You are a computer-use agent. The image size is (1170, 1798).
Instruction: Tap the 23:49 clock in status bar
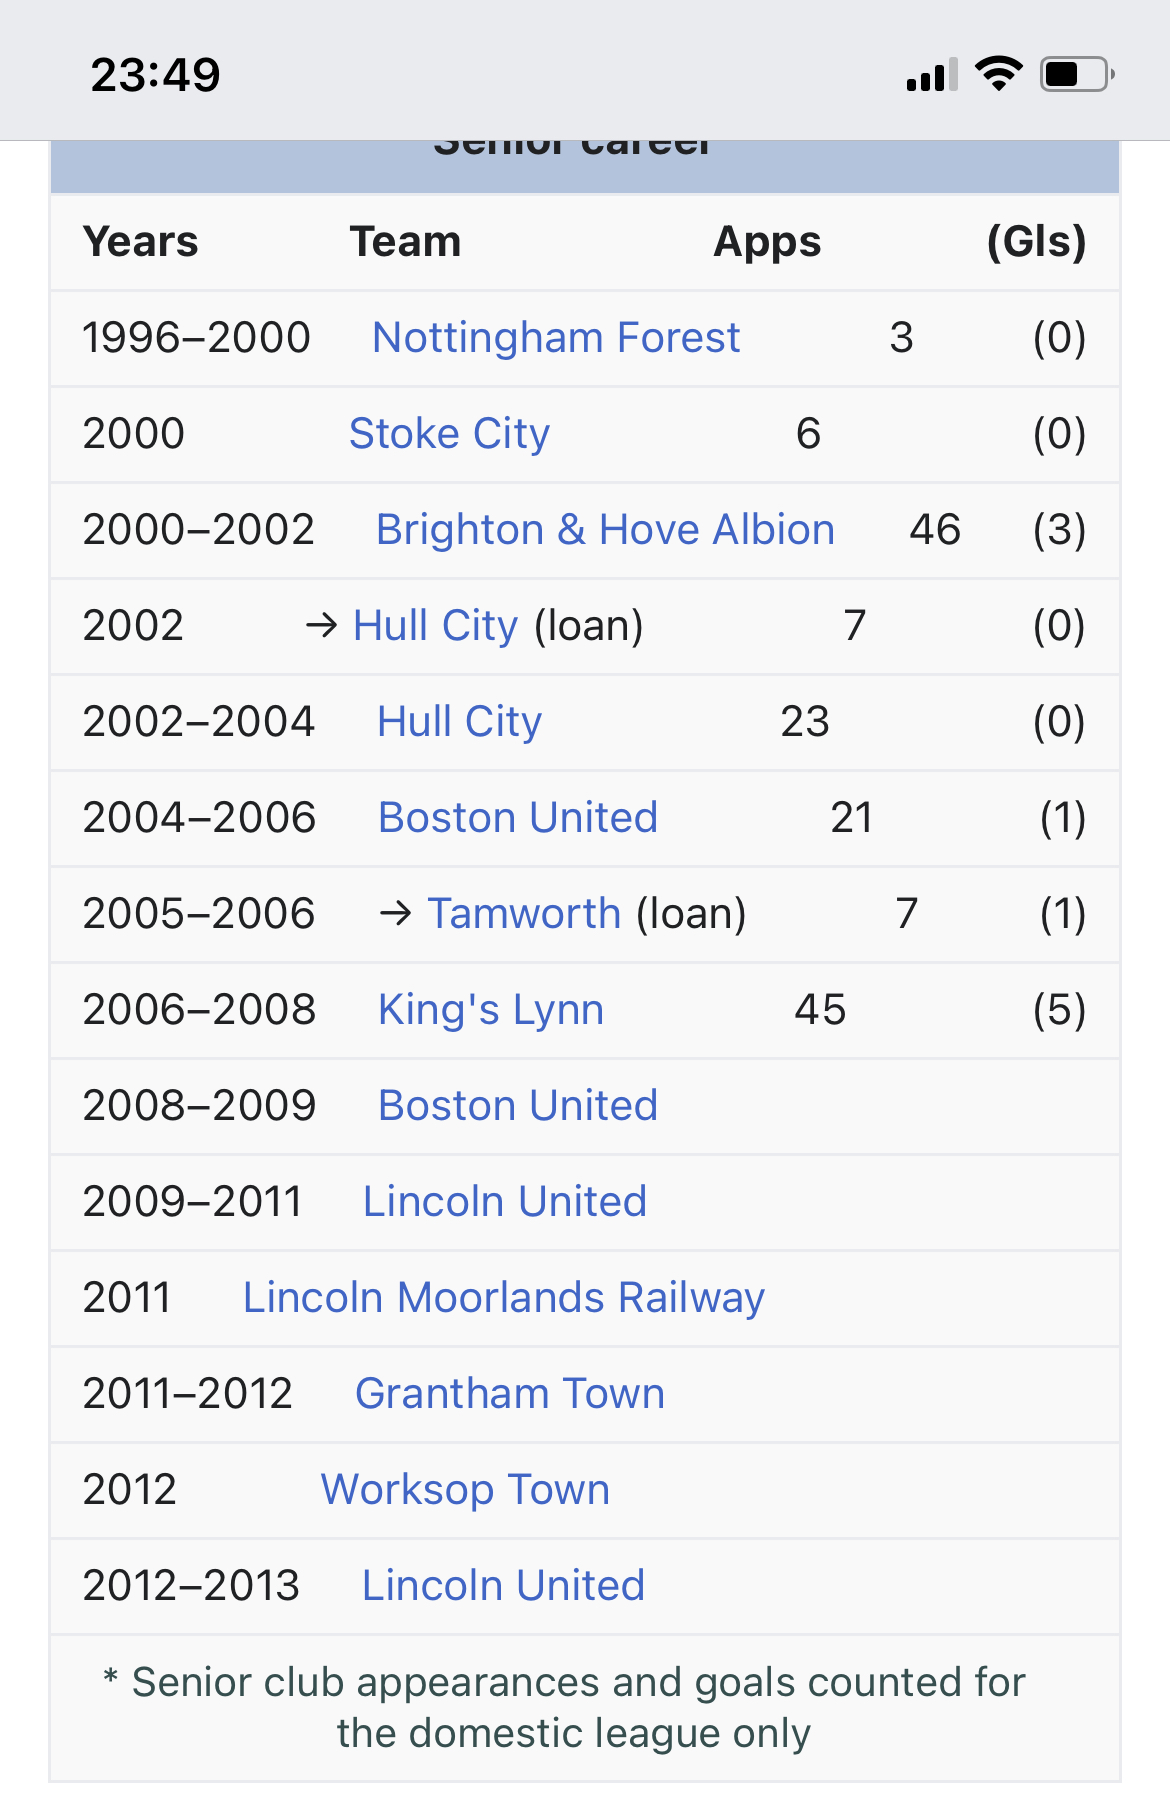point(155,75)
